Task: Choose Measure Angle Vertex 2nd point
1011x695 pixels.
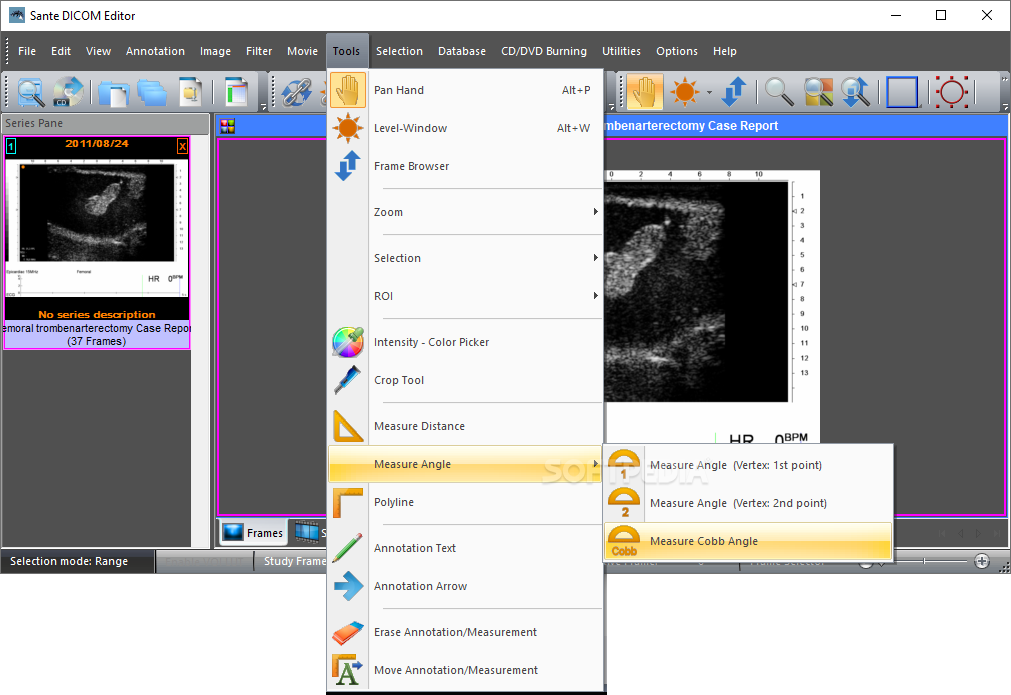Action: coord(748,504)
